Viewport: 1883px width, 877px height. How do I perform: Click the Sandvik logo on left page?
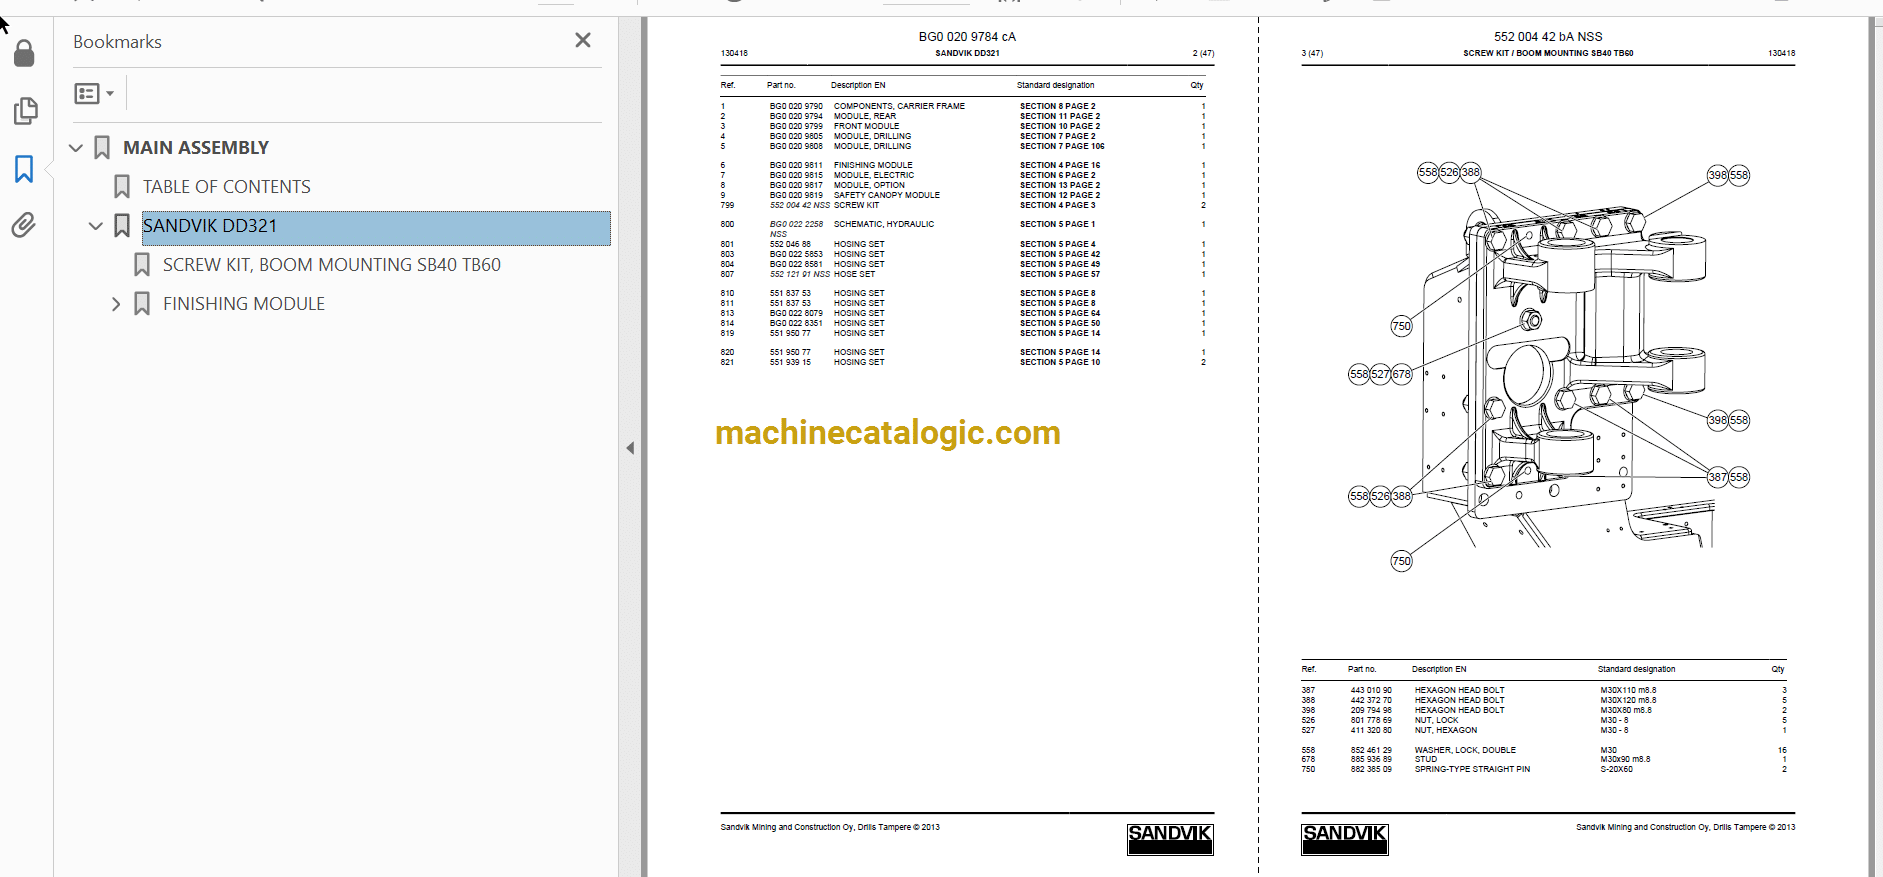[x=1170, y=839]
